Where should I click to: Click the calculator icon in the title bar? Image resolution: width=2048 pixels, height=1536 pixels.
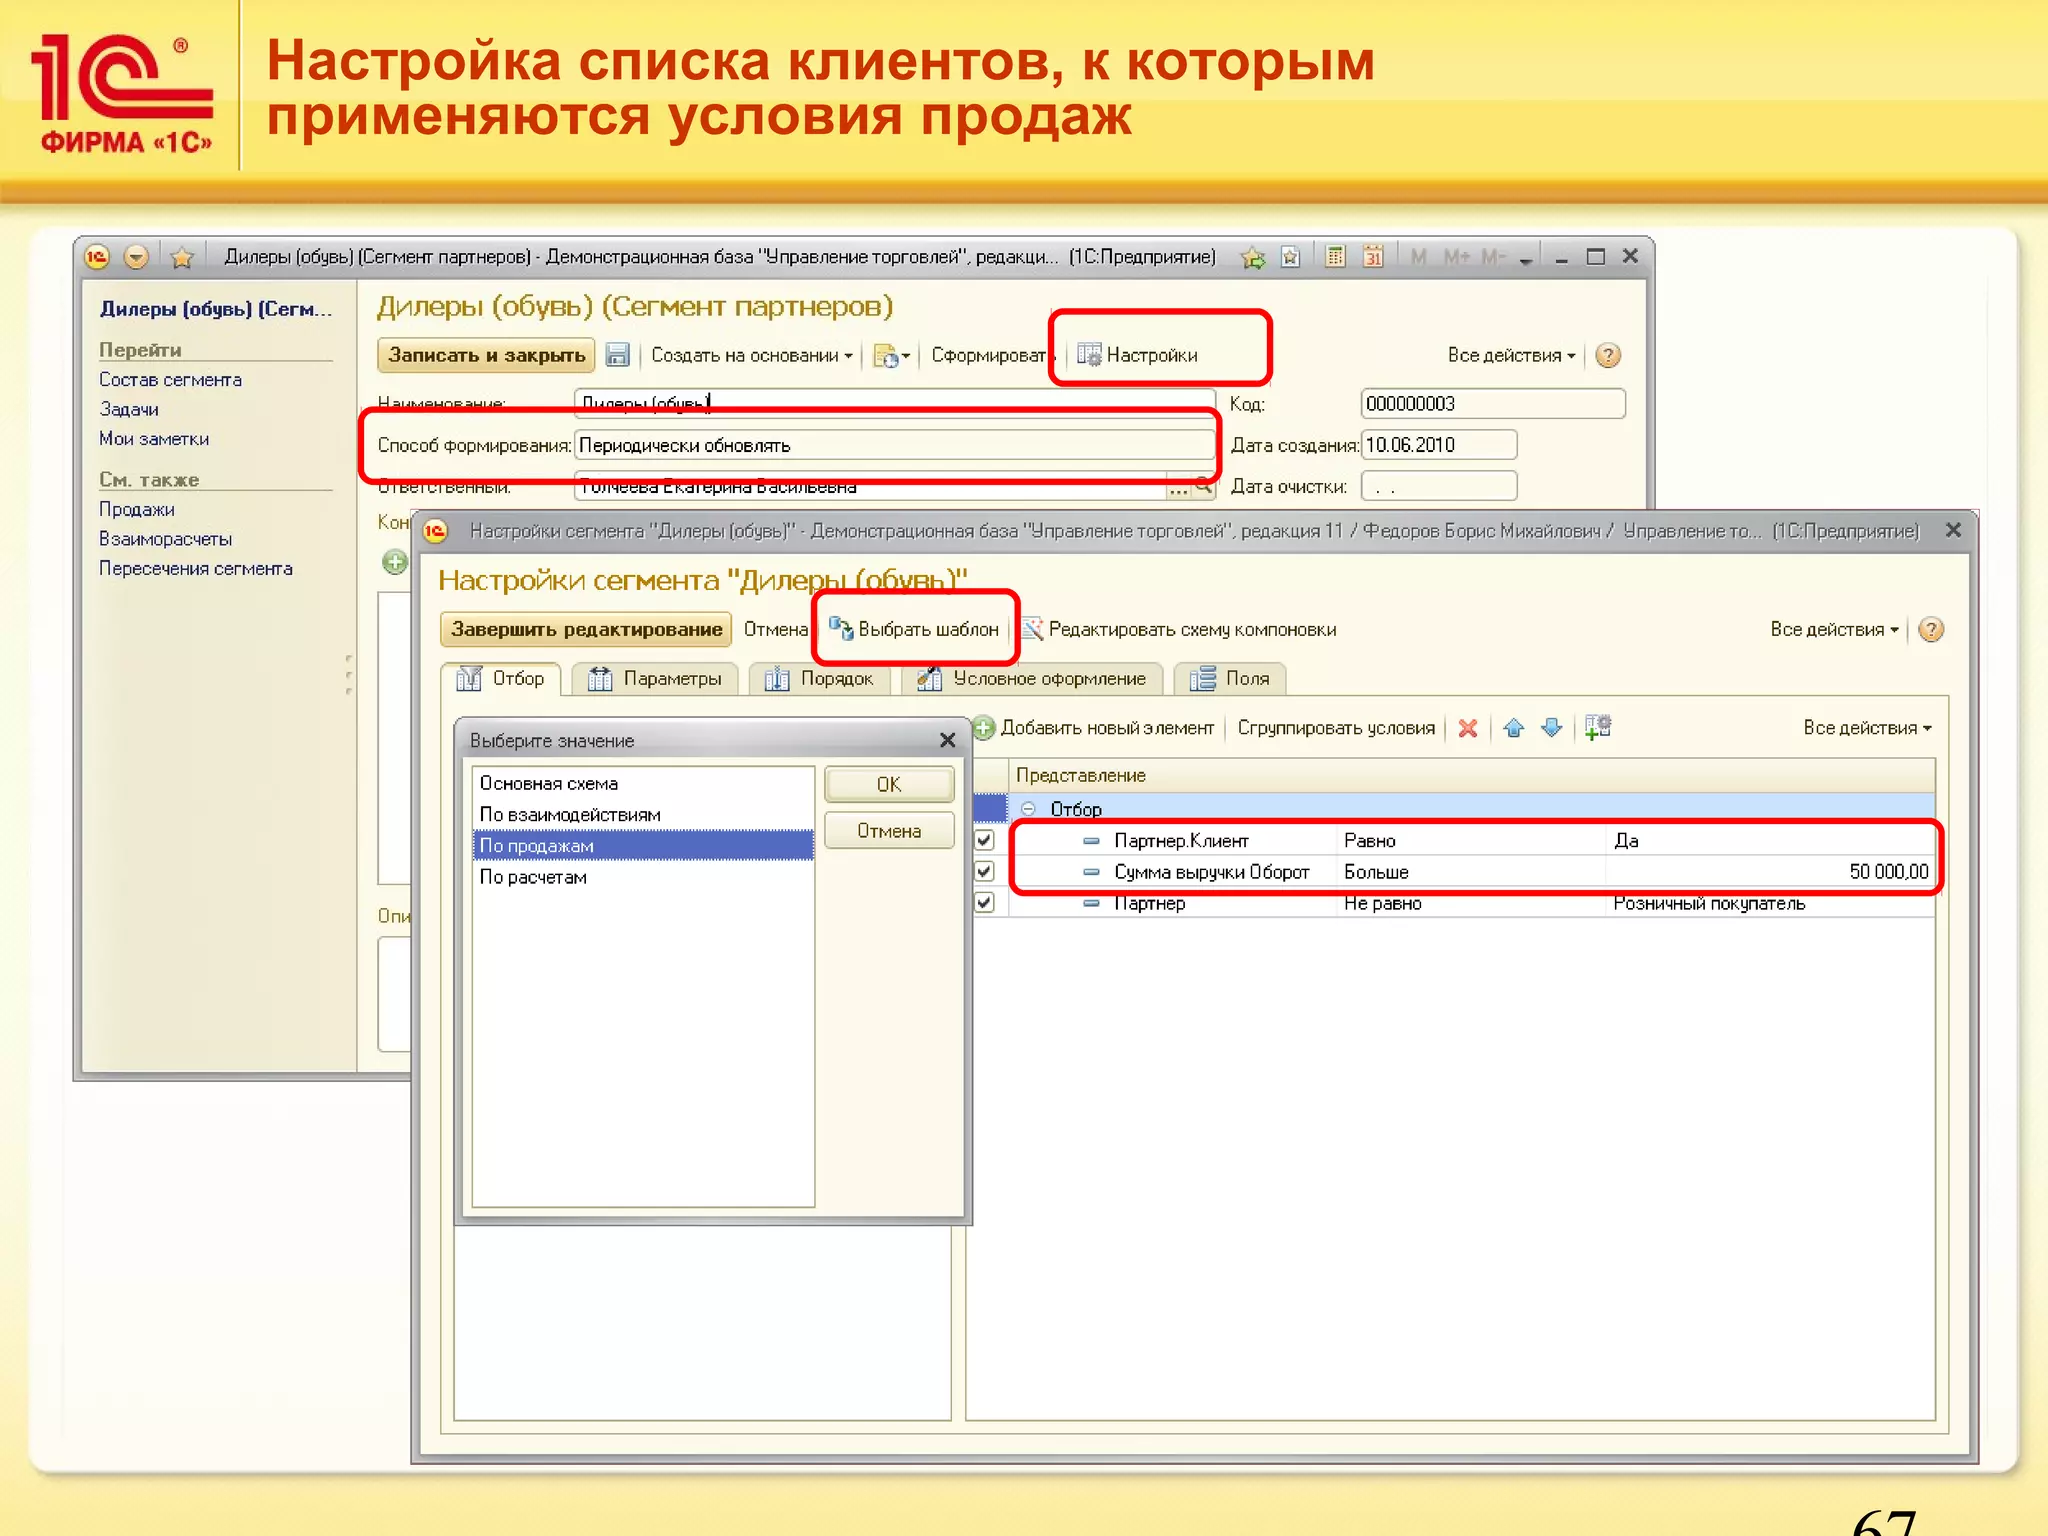[x=1335, y=257]
